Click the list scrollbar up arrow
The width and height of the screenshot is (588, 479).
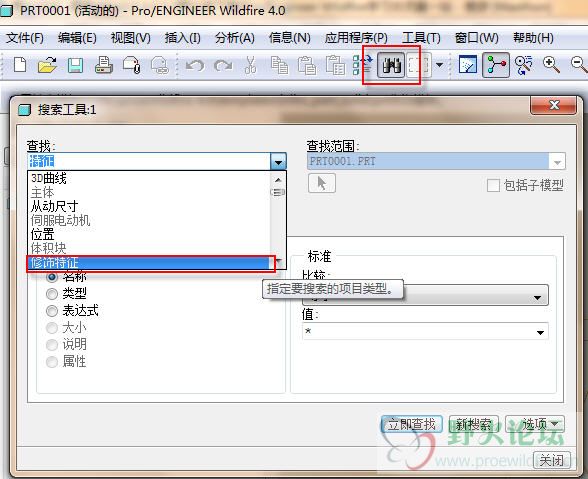(x=278, y=180)
